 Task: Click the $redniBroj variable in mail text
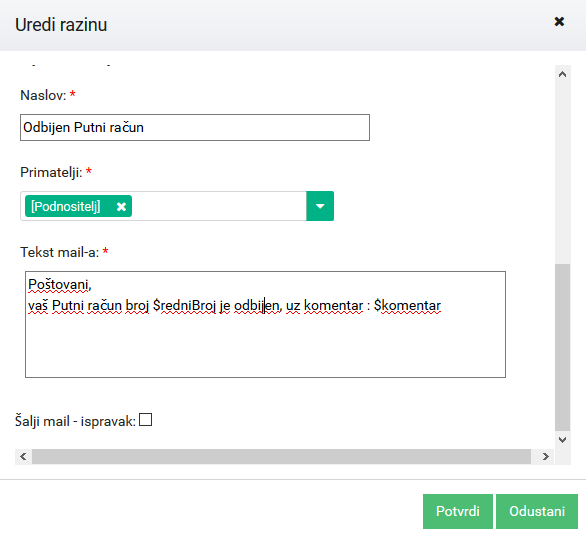185,306
